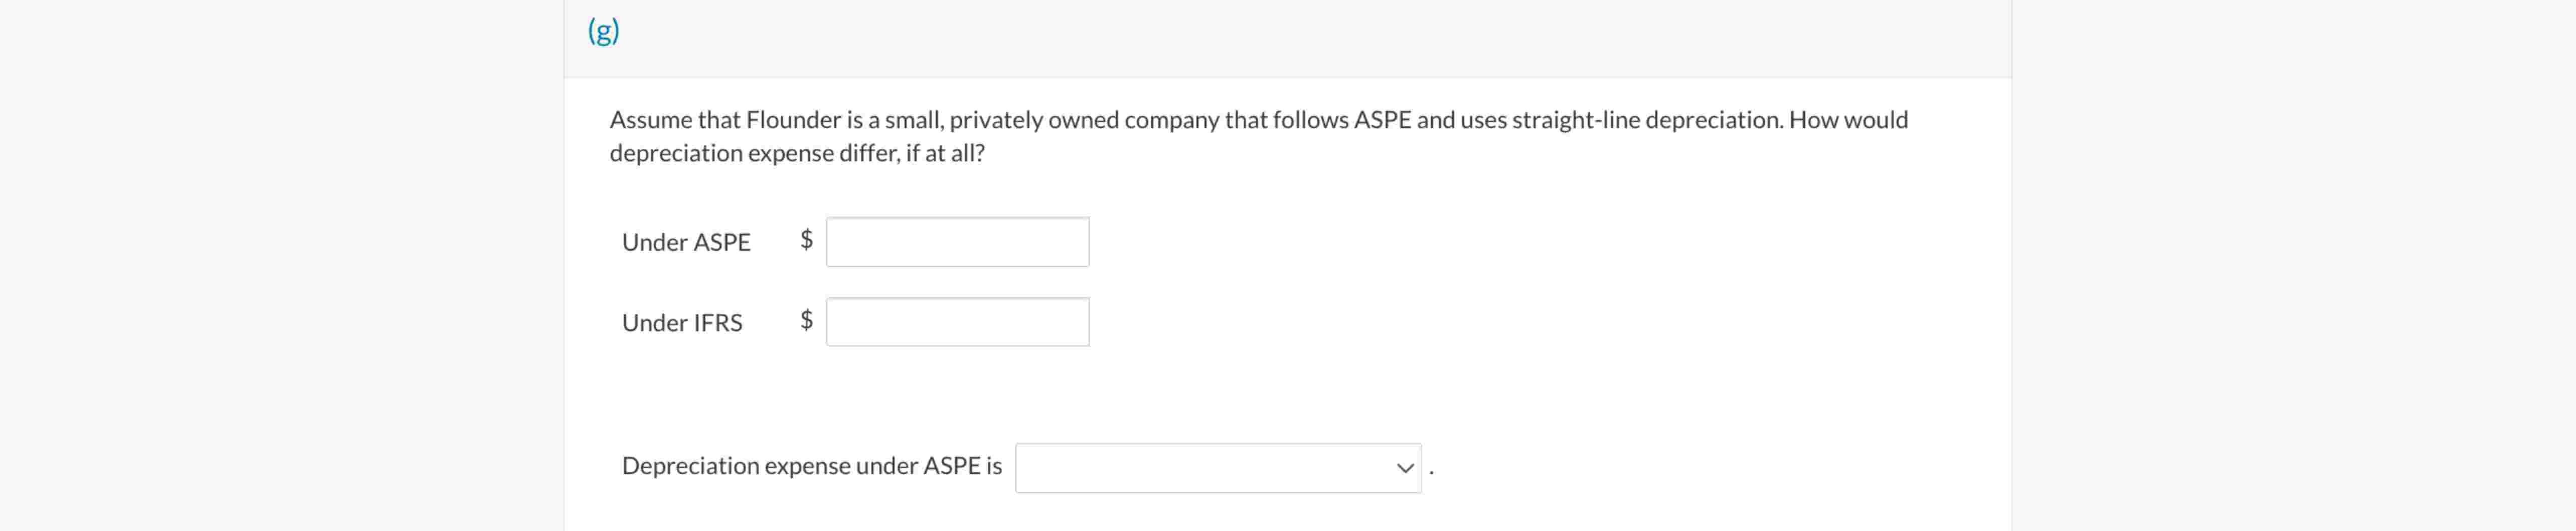Click the 'follows ASPE' text in the question
This screenshot has width=2576, height=531.
(x=1342, y=120)
